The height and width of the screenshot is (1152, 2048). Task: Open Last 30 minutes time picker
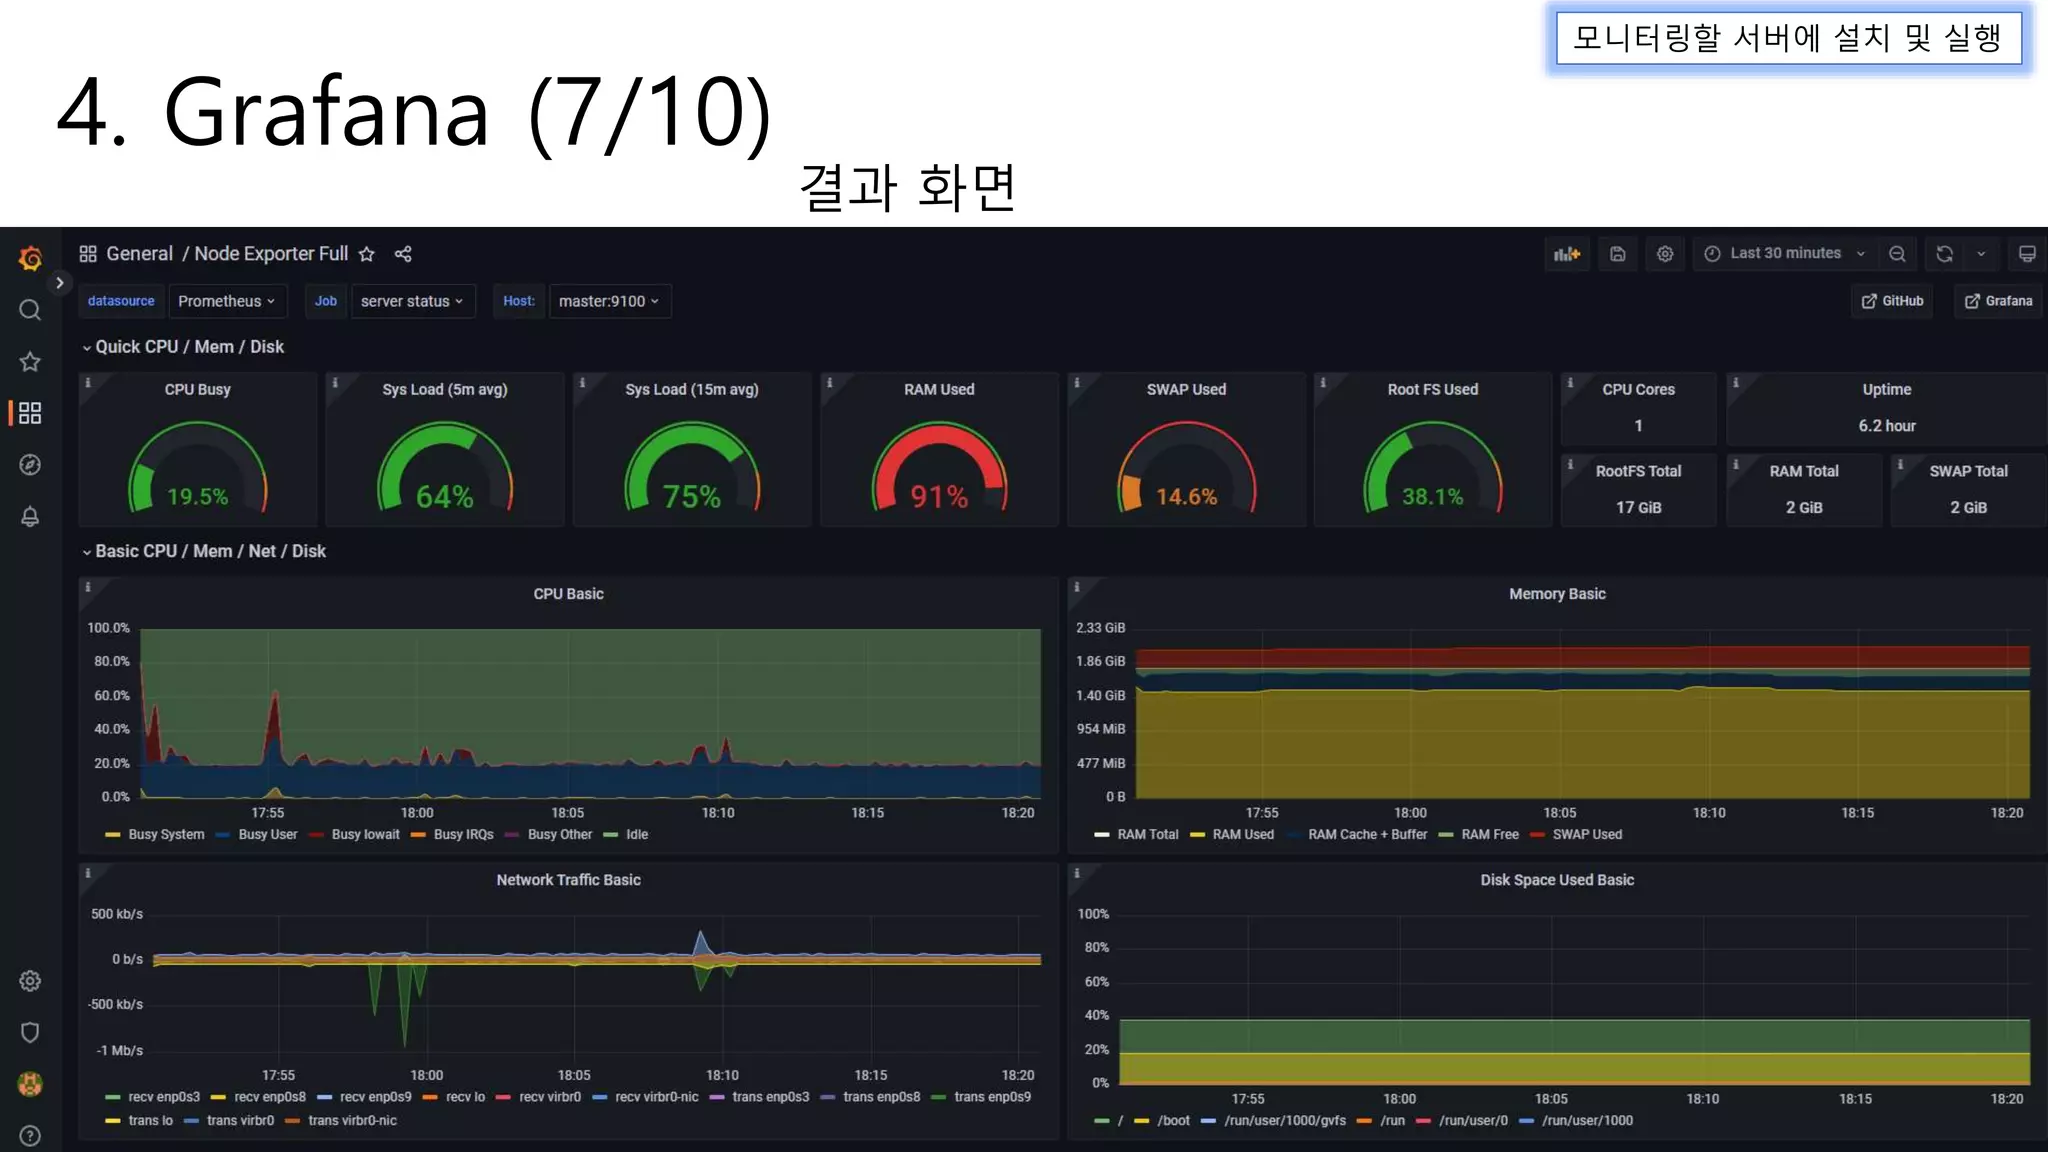[1784, 254]
